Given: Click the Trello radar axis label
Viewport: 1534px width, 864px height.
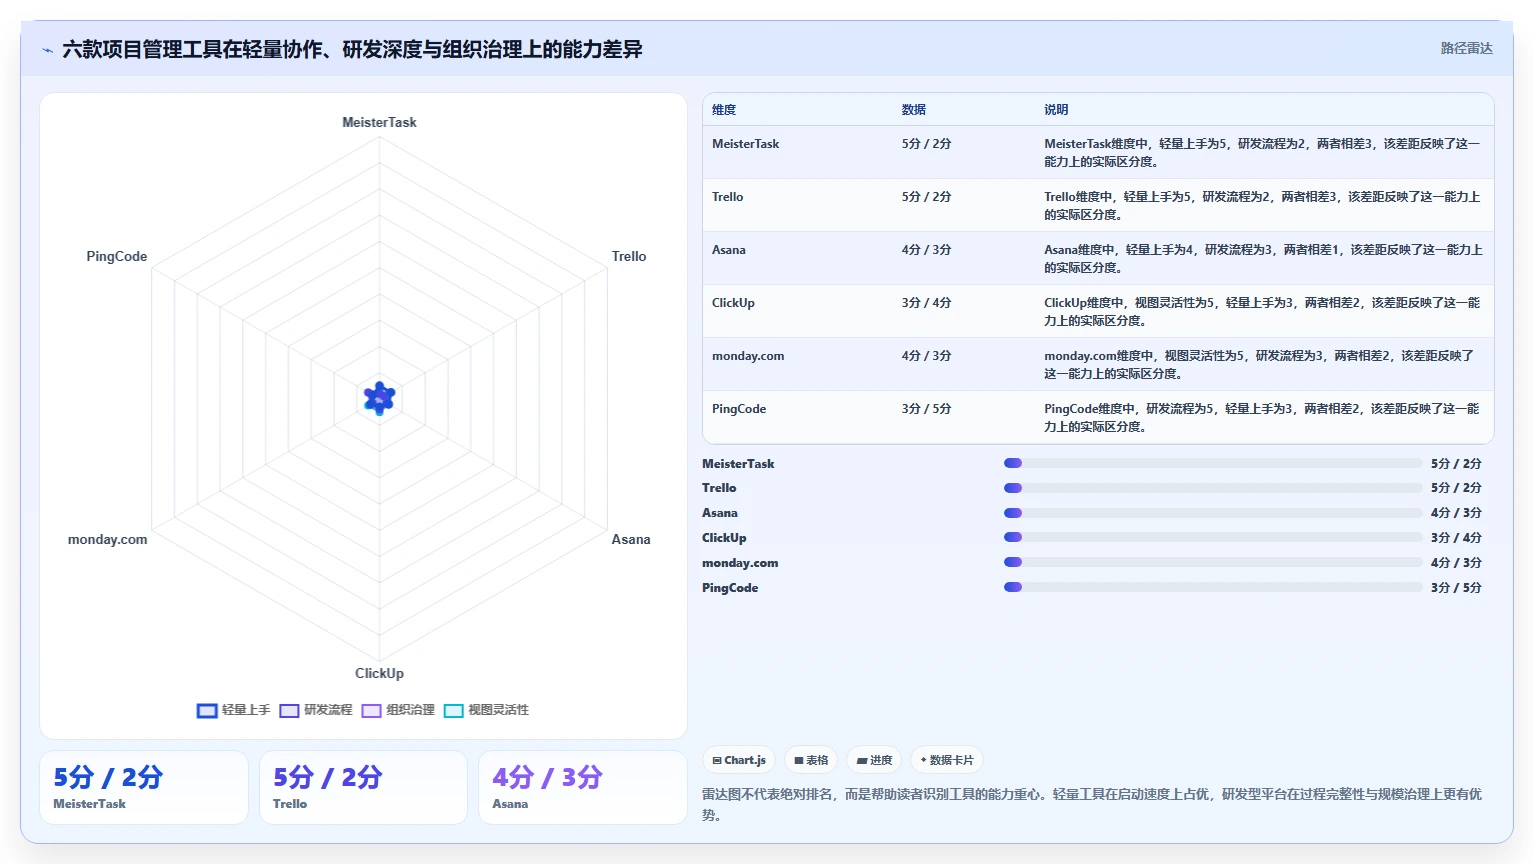Looking at the screenshot, I should [629, 256].
